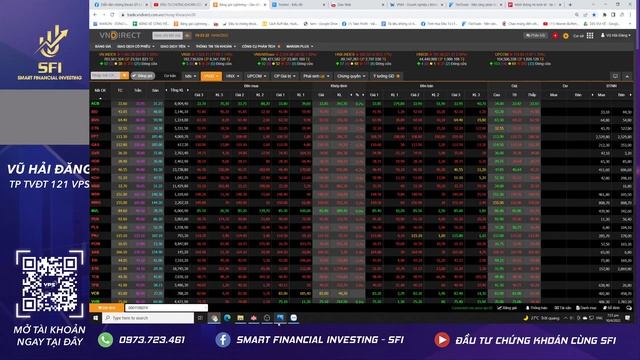The height and width of the screenshot is (360, 640).
Task: Toggle the Đồng giá checkbox pill
Action: pos(143,76)
